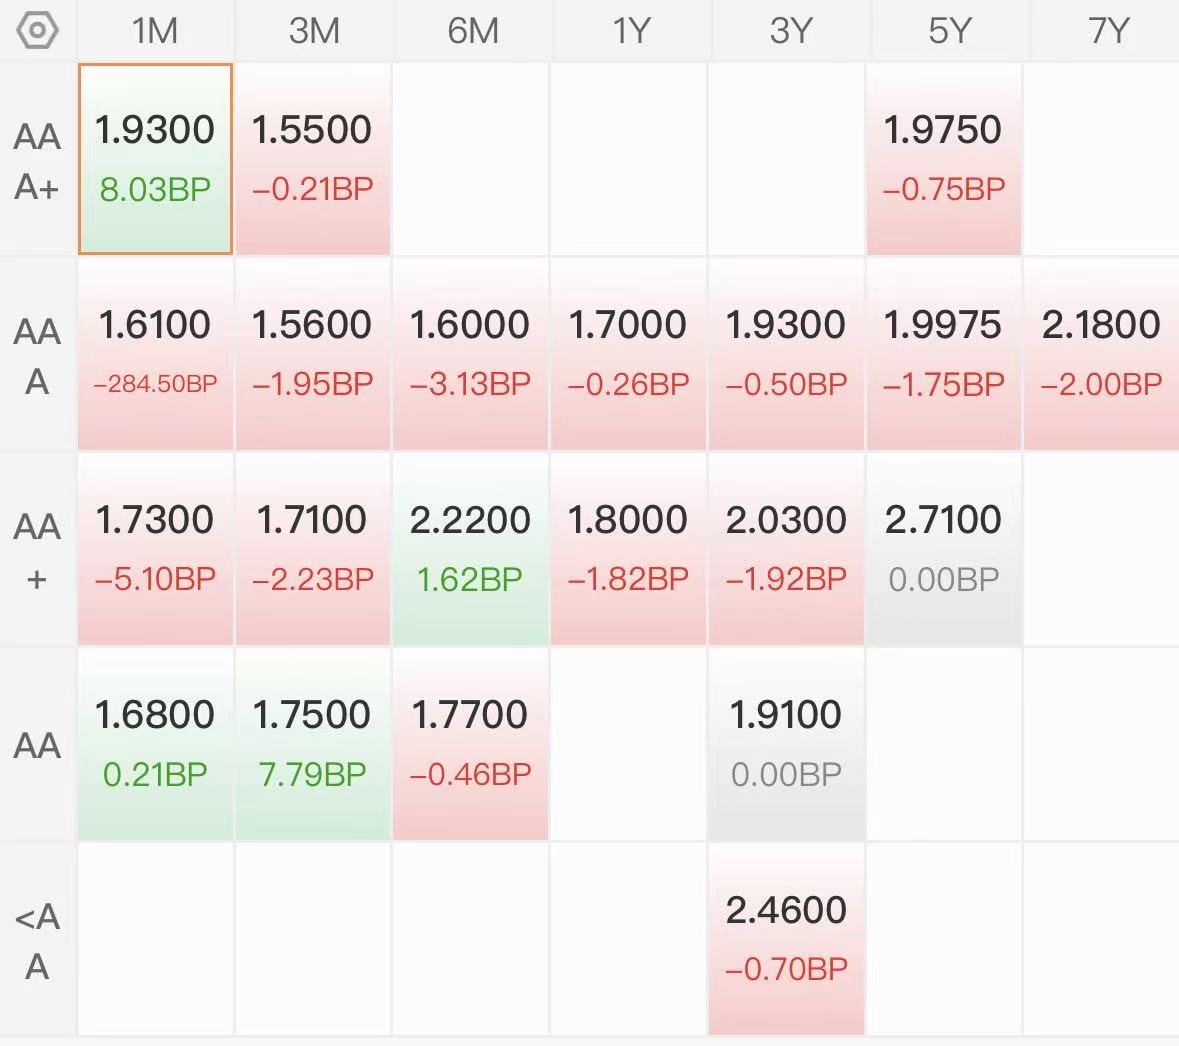Click the gray 1.9100 0.00BP cell
Image resolution: width=1179 pixels, height=1046 pixels.
click(x=786, y=744)
